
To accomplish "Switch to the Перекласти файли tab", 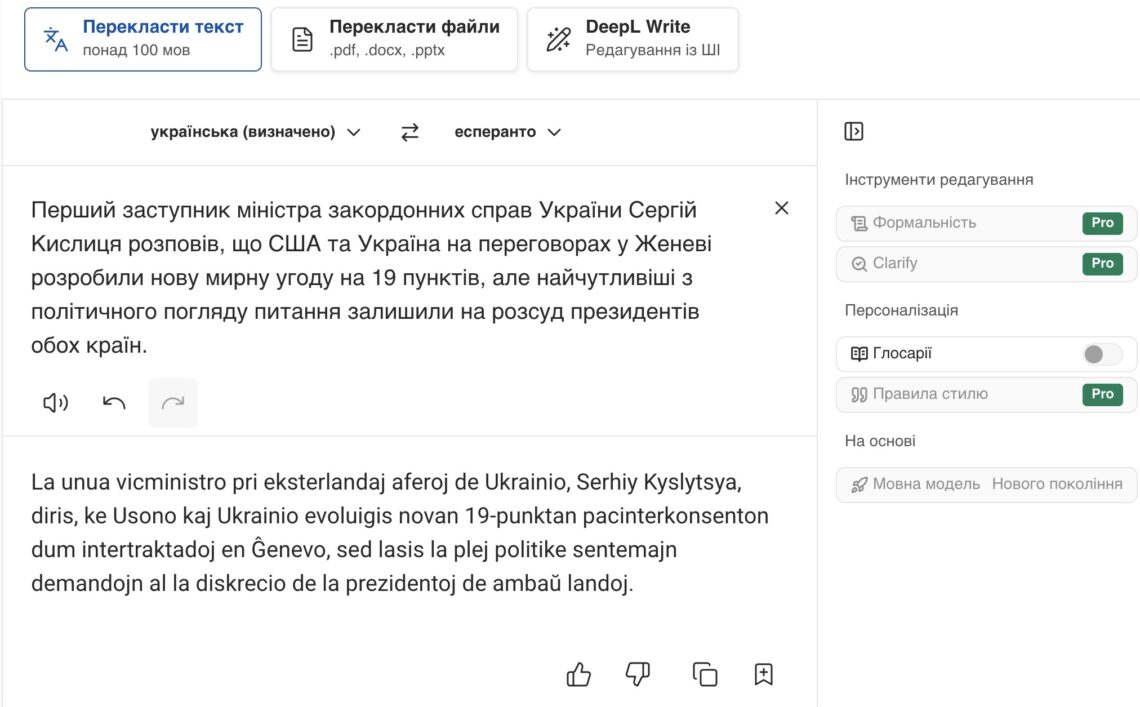I will pos(394,39).
